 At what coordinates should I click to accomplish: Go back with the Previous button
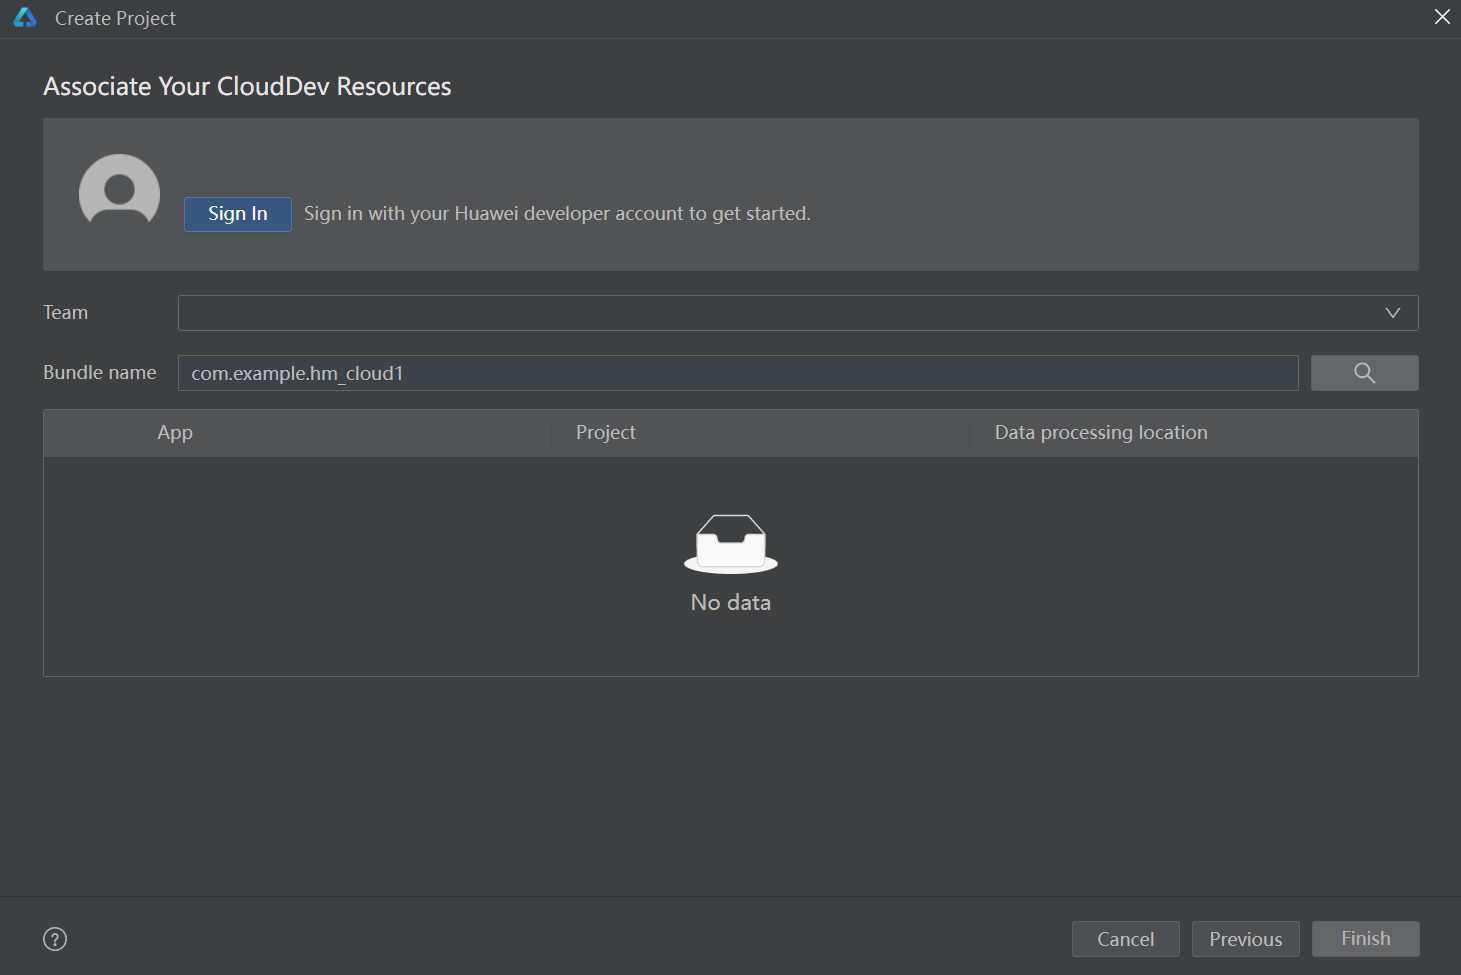tap(1245, 939)
